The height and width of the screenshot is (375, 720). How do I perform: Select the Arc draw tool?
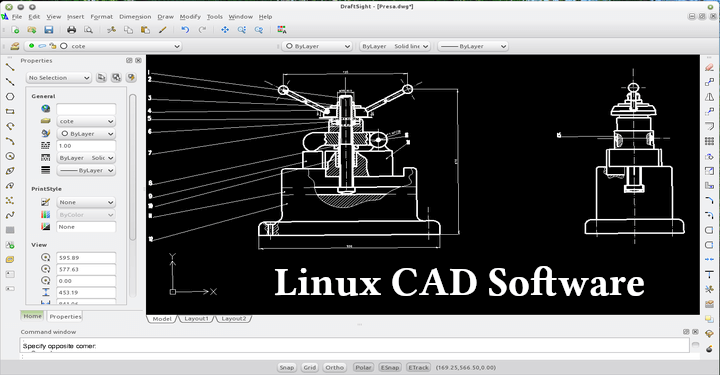tap(10, 141)
